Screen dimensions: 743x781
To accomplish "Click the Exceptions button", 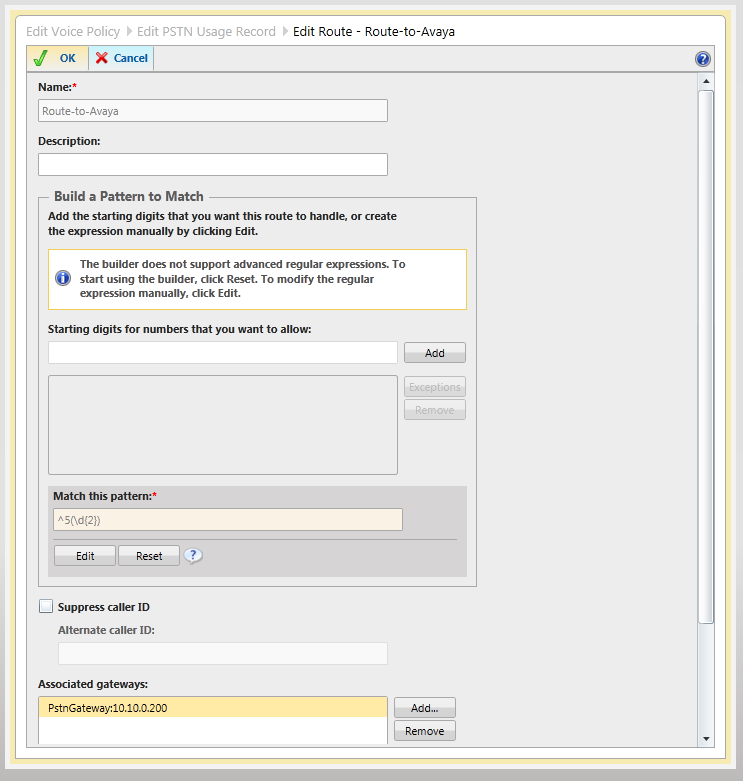I will click(x=435, y=387).
